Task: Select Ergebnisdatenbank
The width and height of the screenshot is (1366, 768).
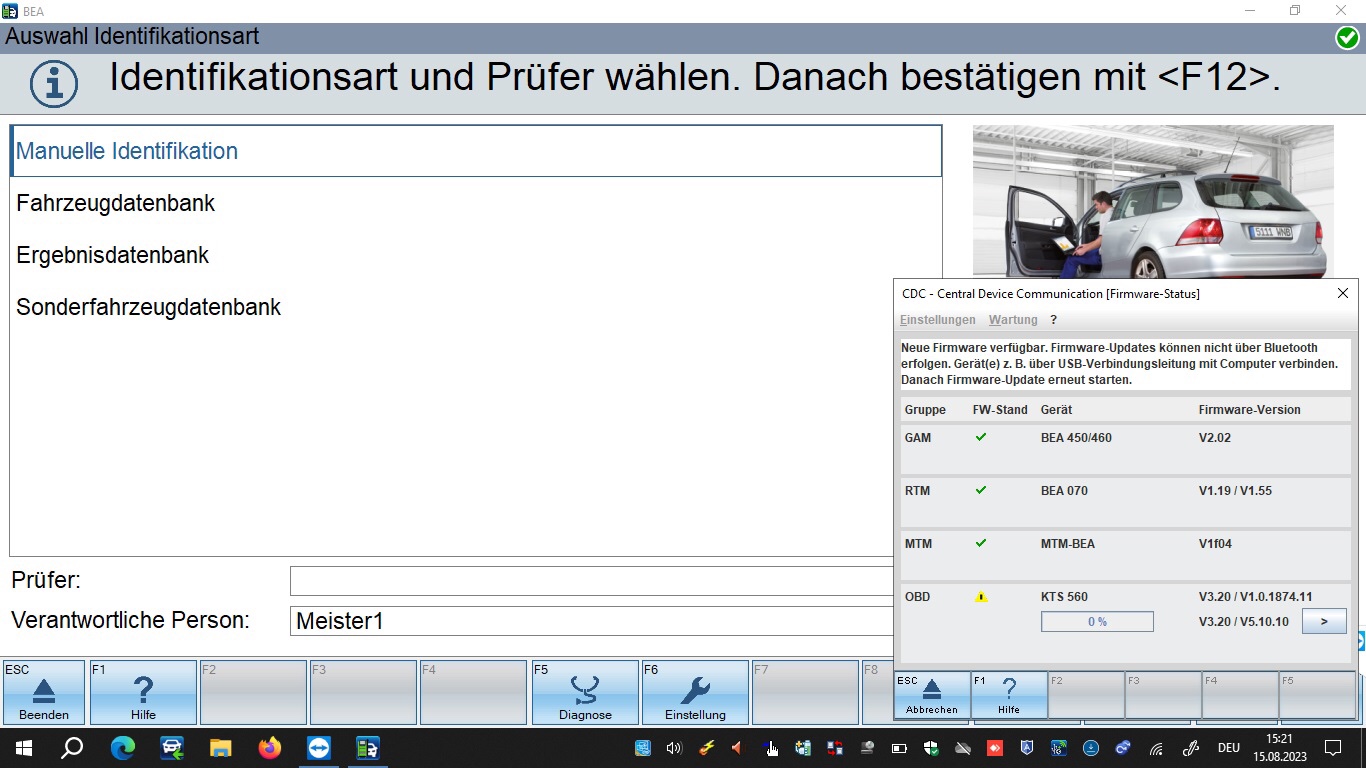Action: point(476,255)
